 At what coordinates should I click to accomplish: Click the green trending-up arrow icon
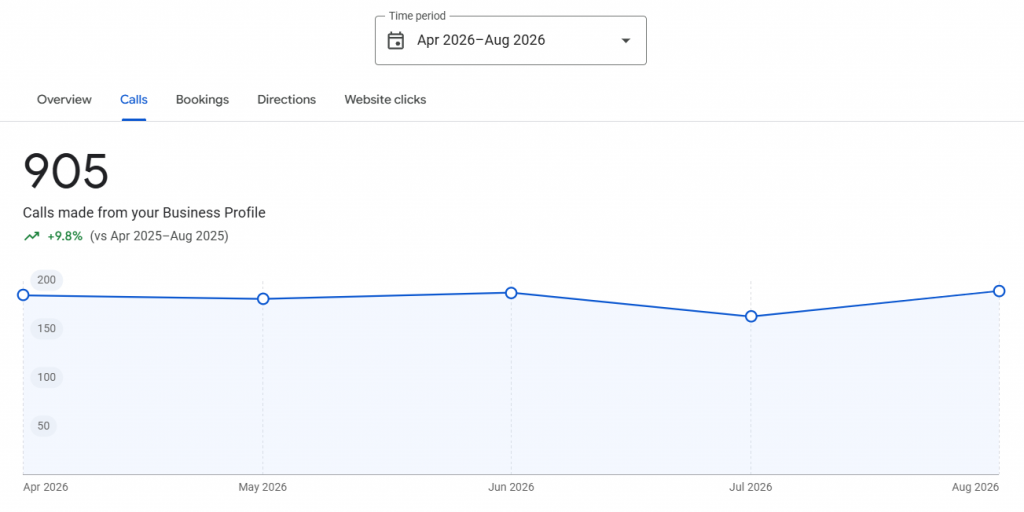coord(31,236)
